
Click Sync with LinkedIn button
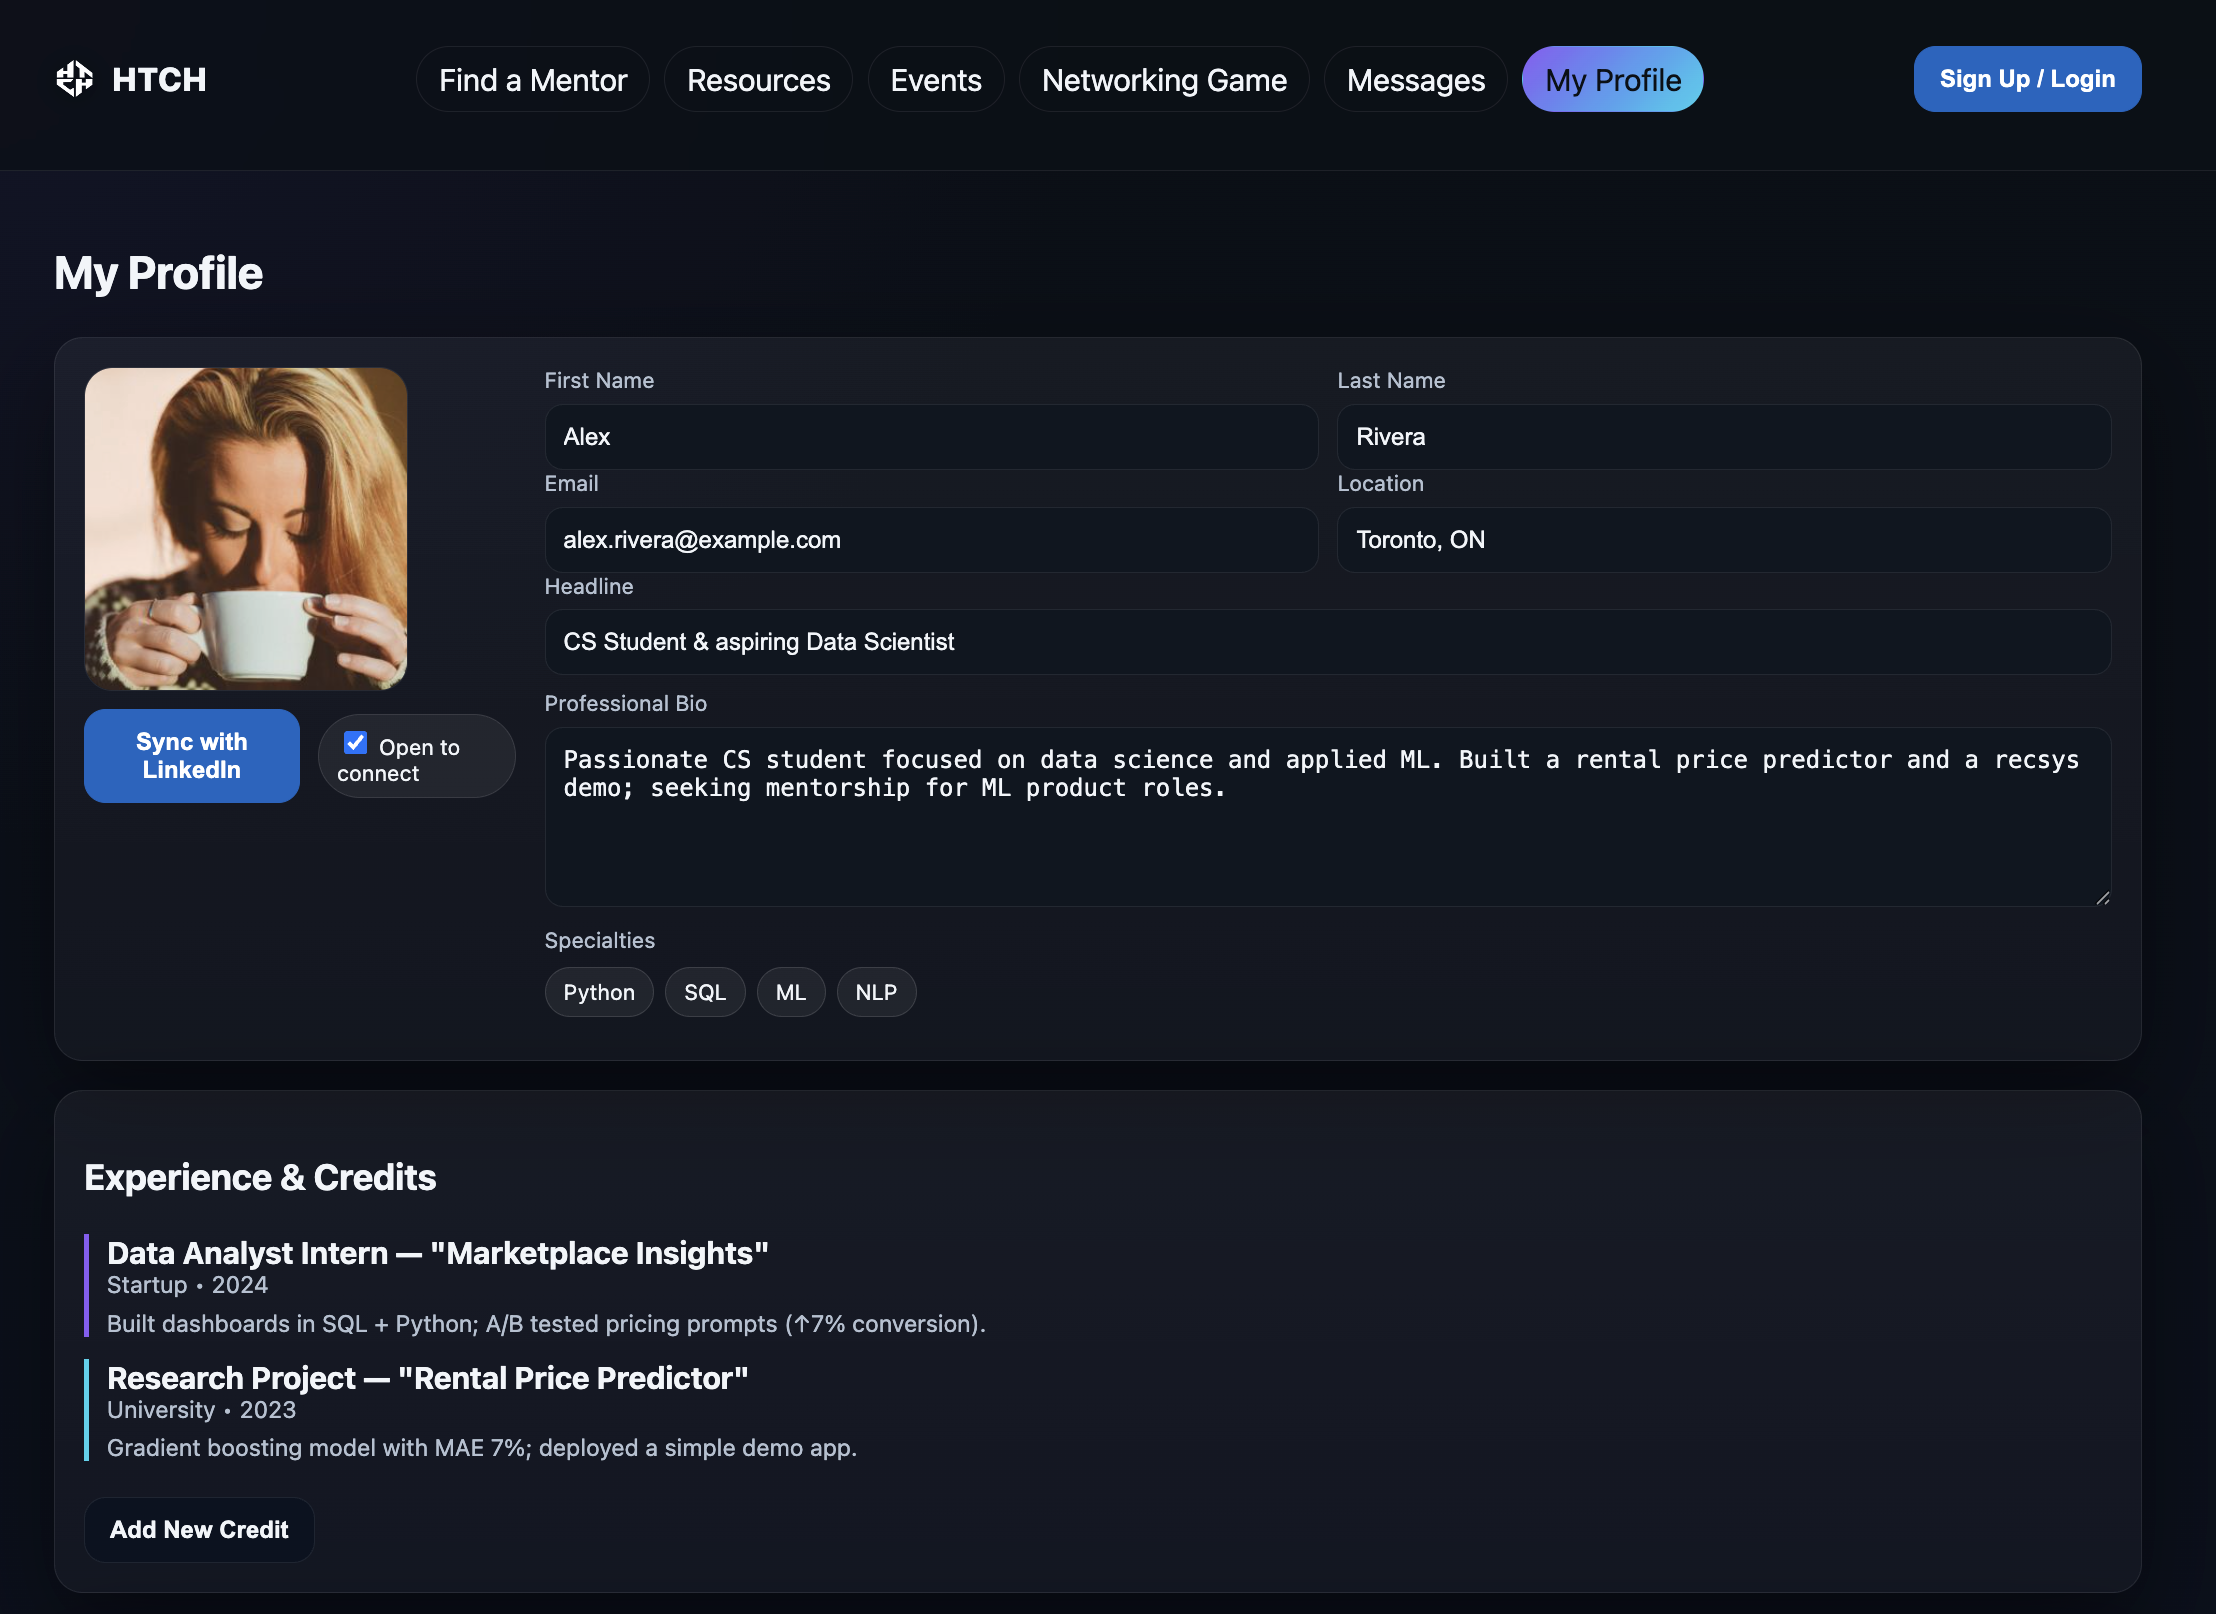192,756
